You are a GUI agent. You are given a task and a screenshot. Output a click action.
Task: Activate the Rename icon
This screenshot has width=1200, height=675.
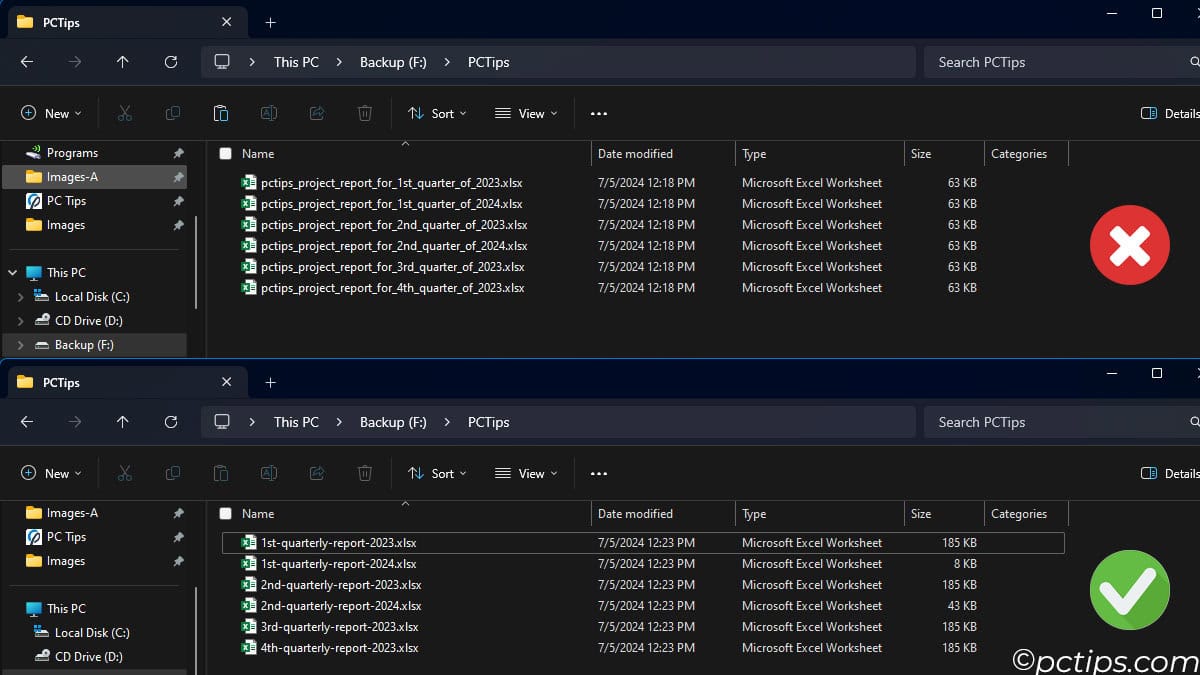point(268,113)
